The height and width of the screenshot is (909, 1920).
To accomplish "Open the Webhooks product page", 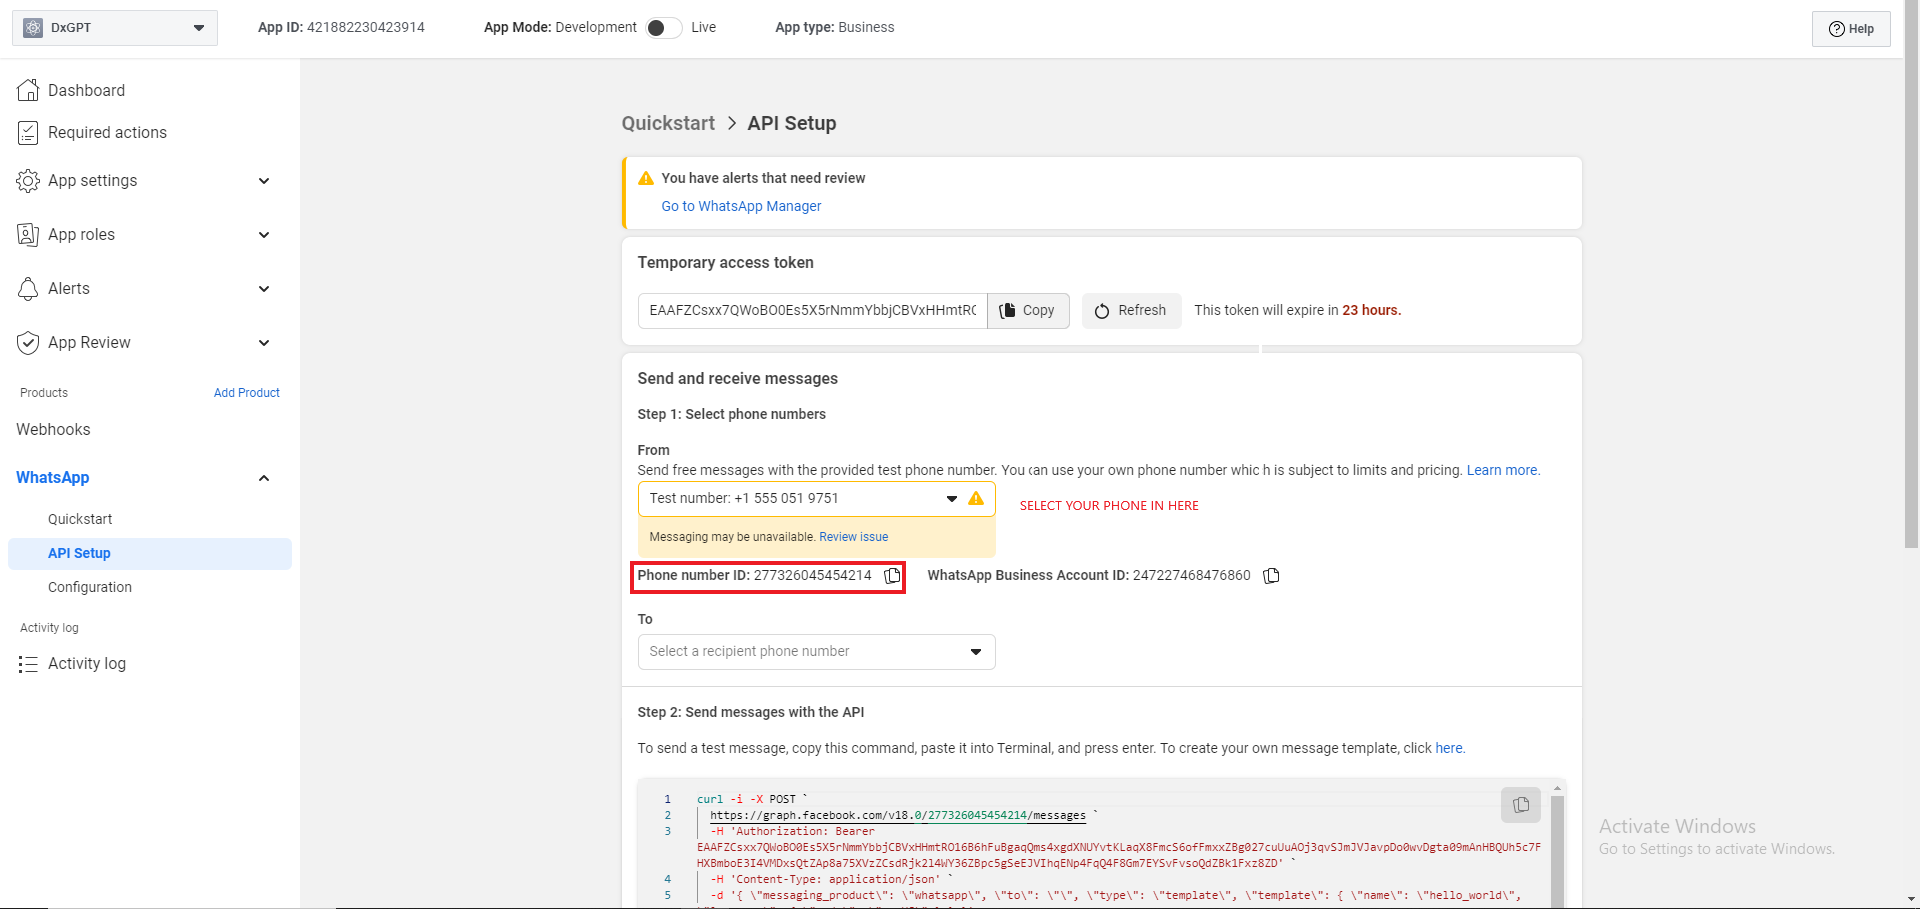I will [x=53, y=430].
